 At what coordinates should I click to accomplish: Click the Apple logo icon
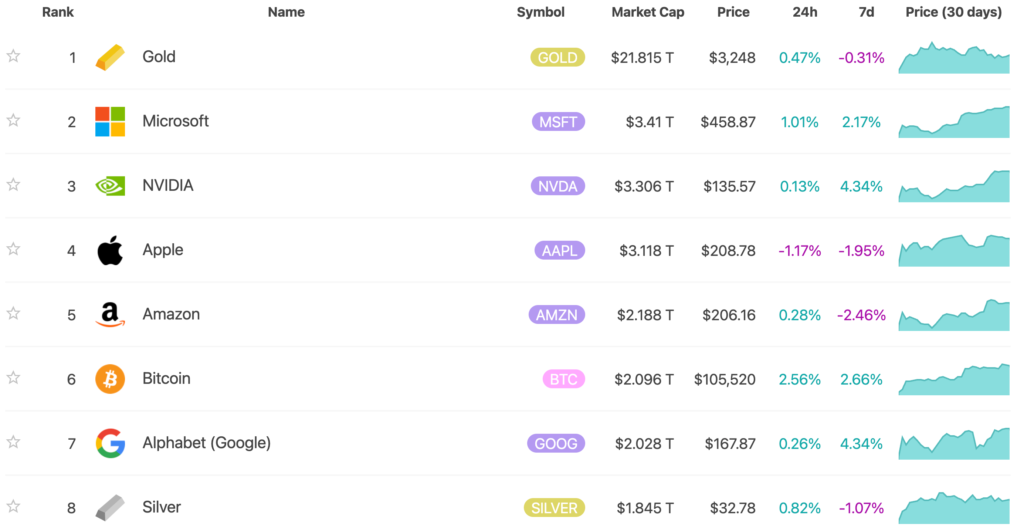pyautogui.click(x=110, y=250)
